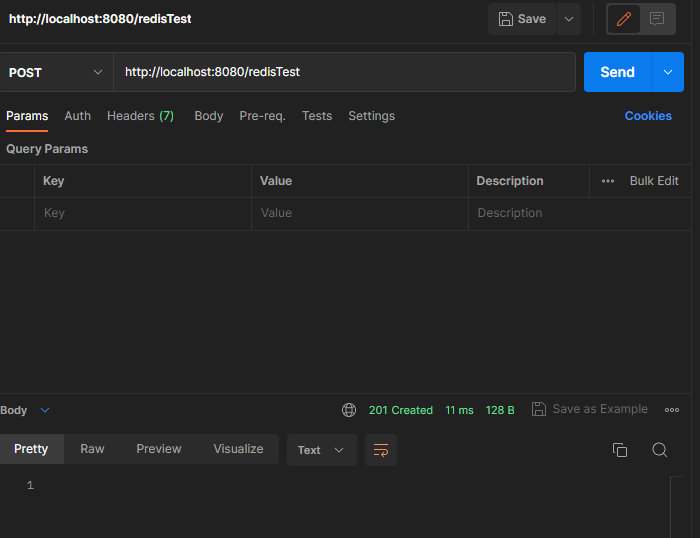Select the Raw response view tab
The image size is (700, 538).
pyautogui.click(x=92, y=449)
